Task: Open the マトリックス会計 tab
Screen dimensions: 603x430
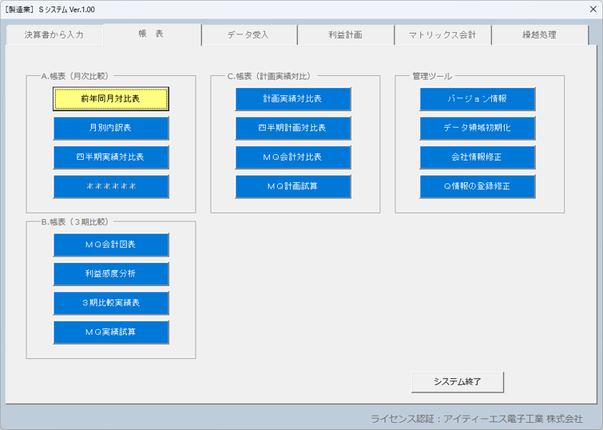Action: pos(442,35)
